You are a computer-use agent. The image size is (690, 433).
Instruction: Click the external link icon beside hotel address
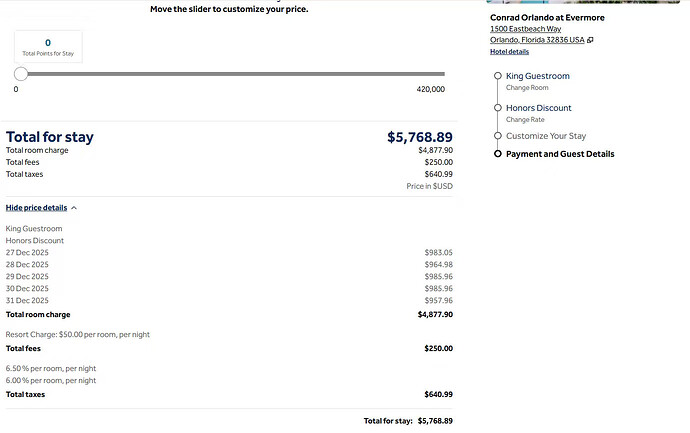(590, 40)
